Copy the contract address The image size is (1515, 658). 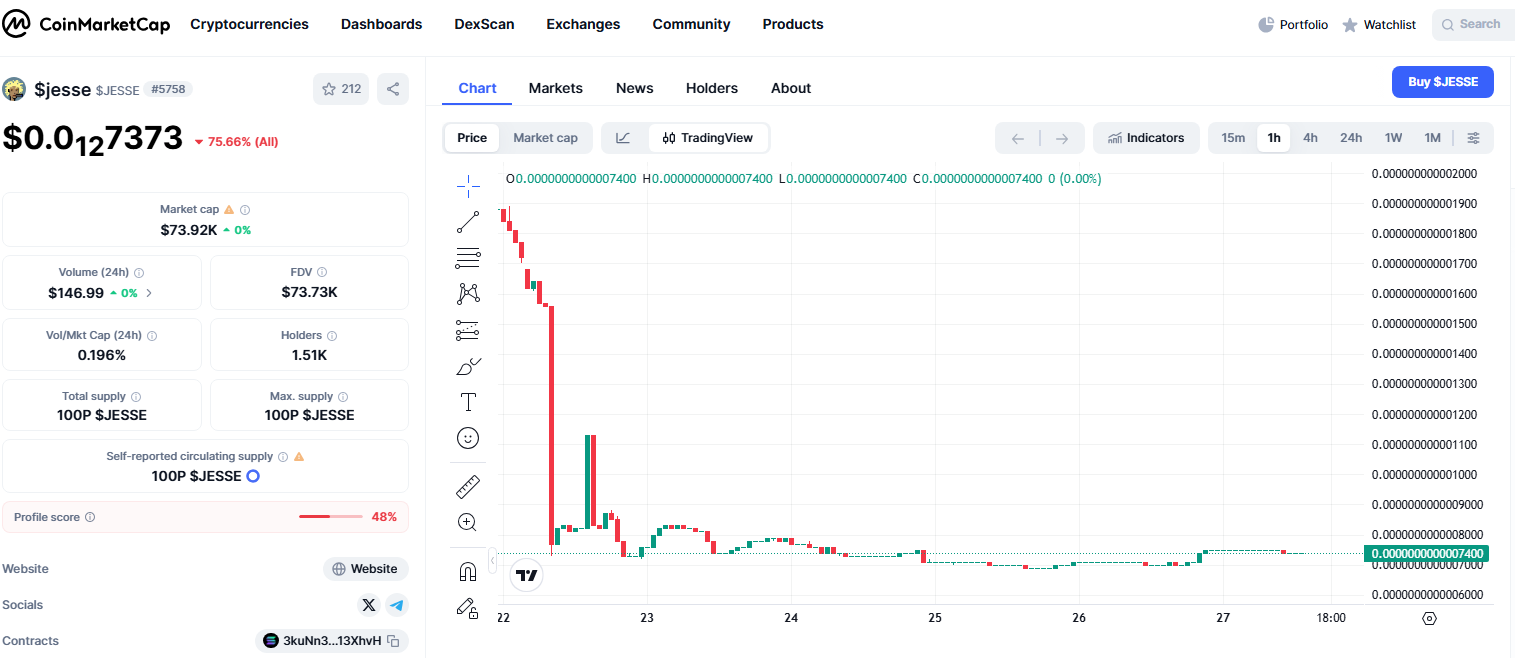click(394, 641)
